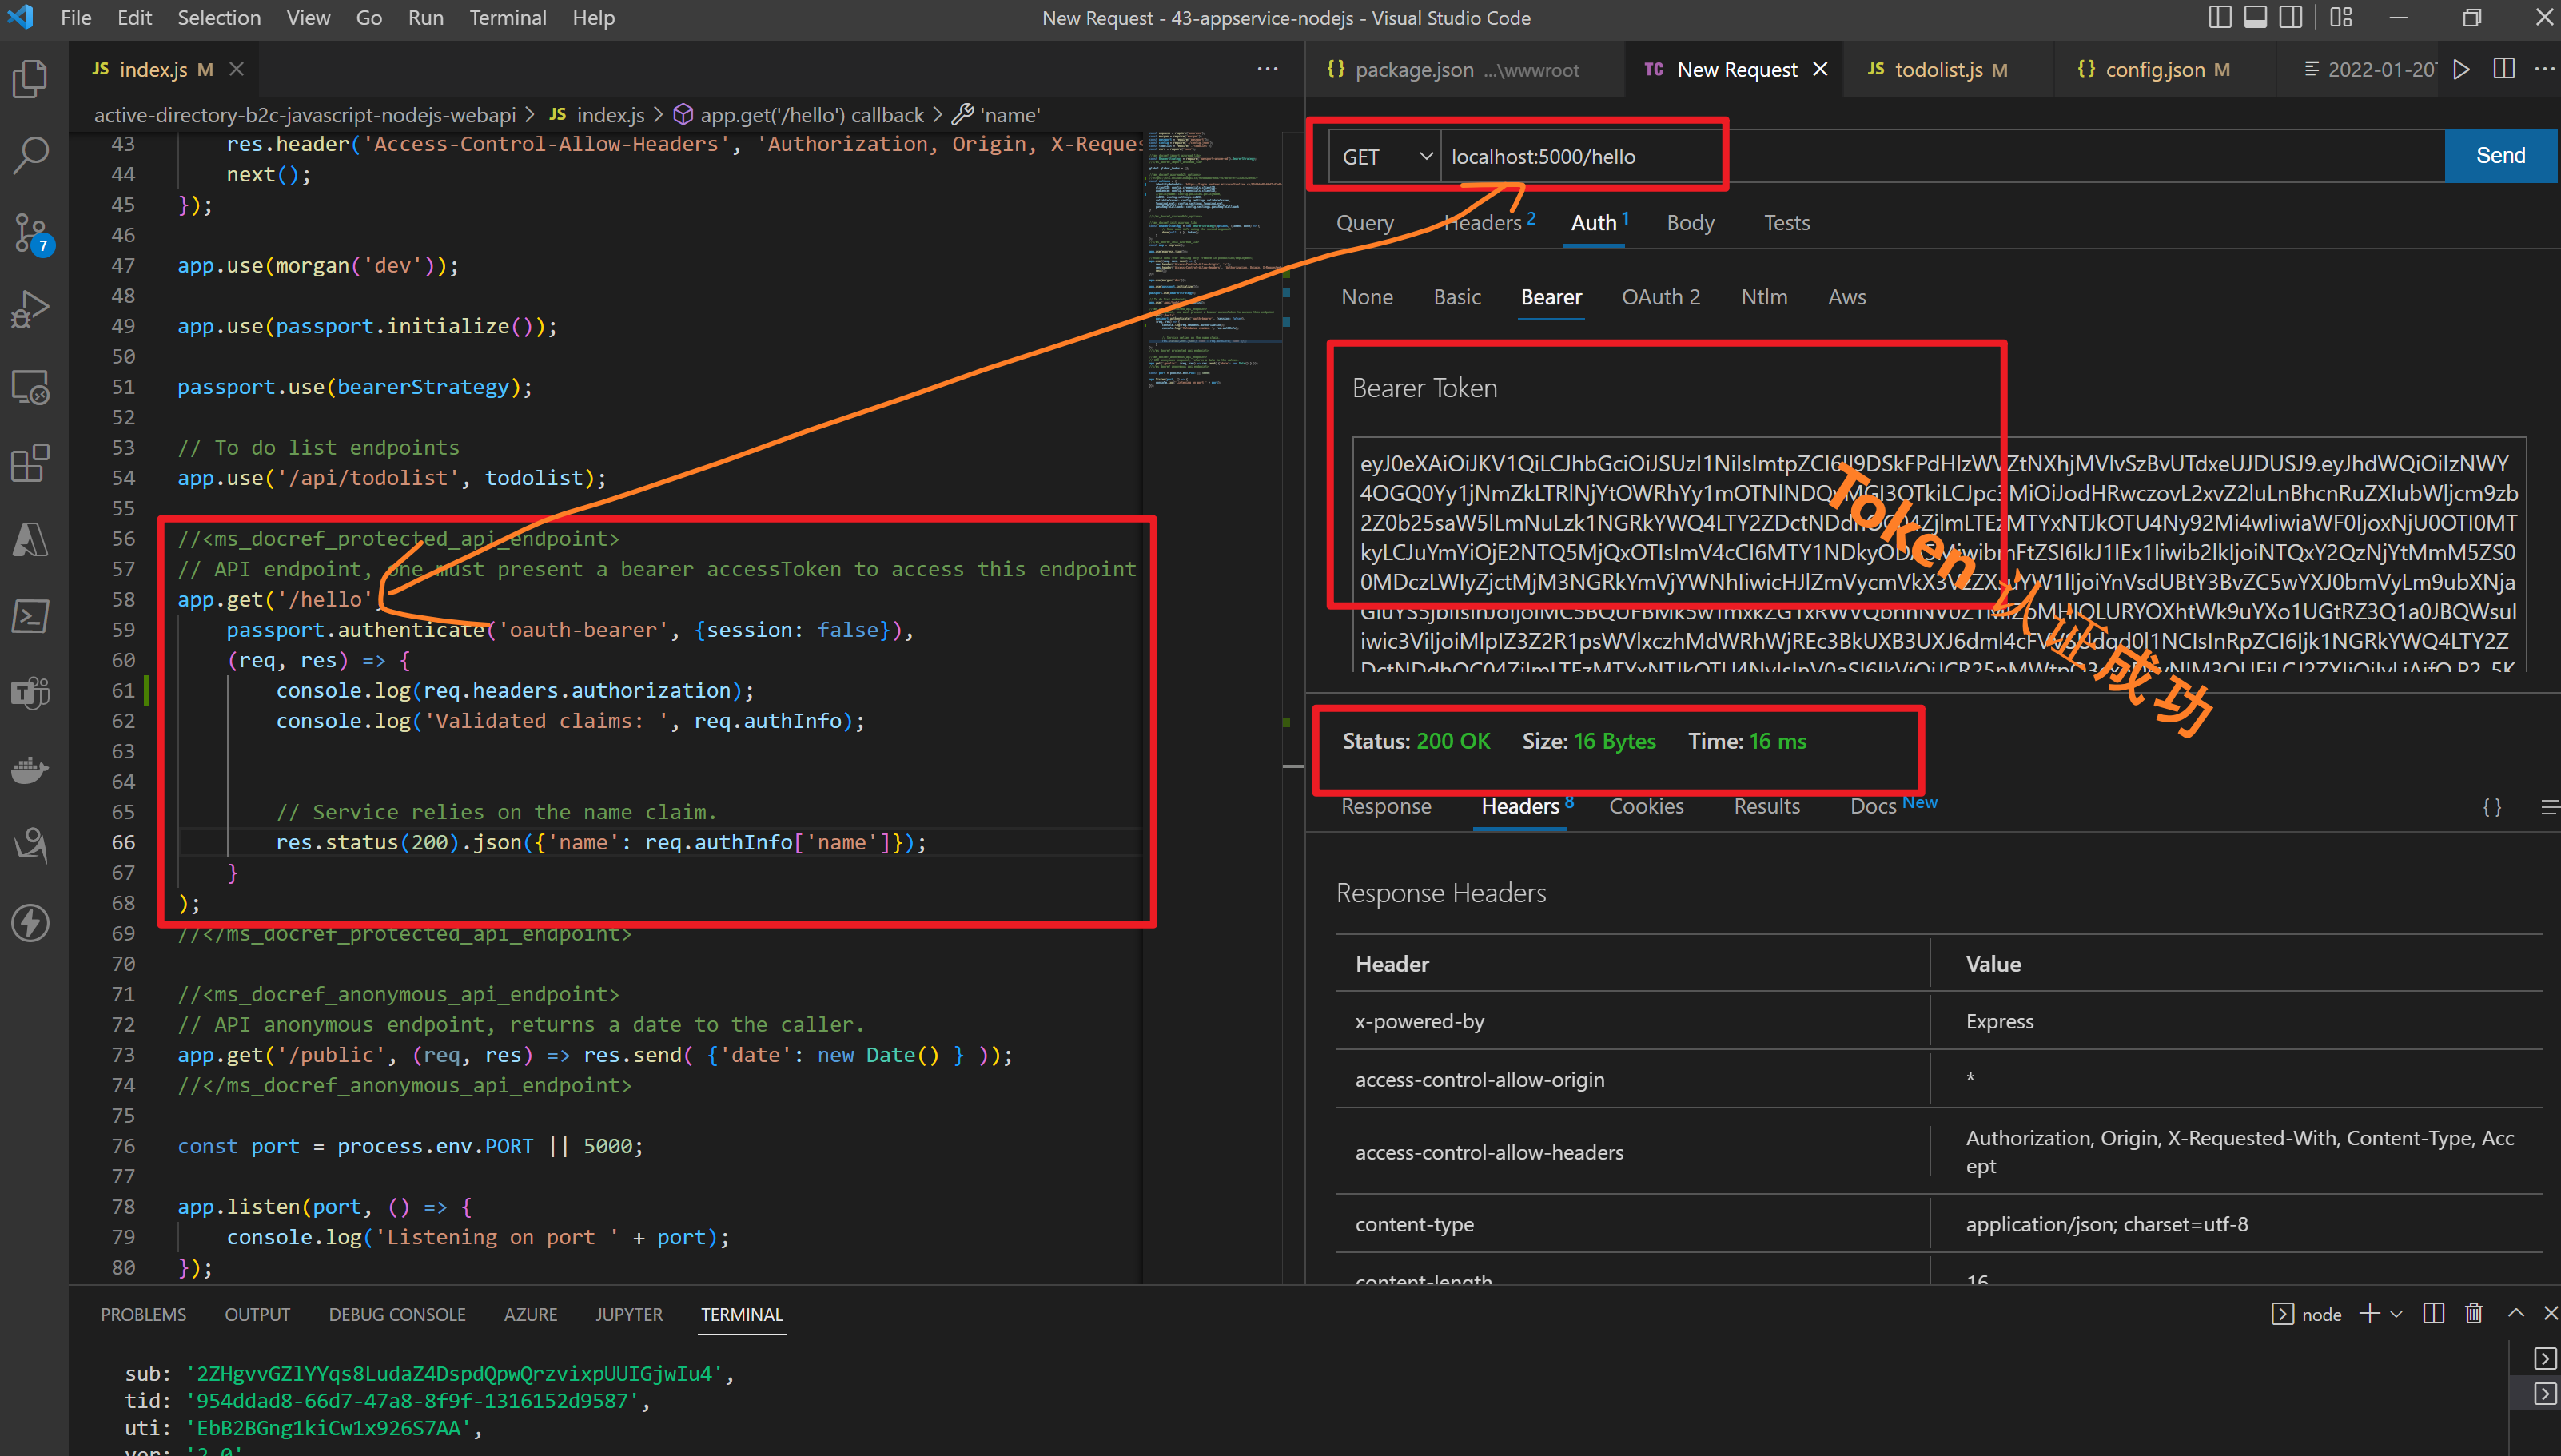Viewport: 2561px width, 1456px height.
Task: Close the index.js editor tab
Action: click(236, 69)
